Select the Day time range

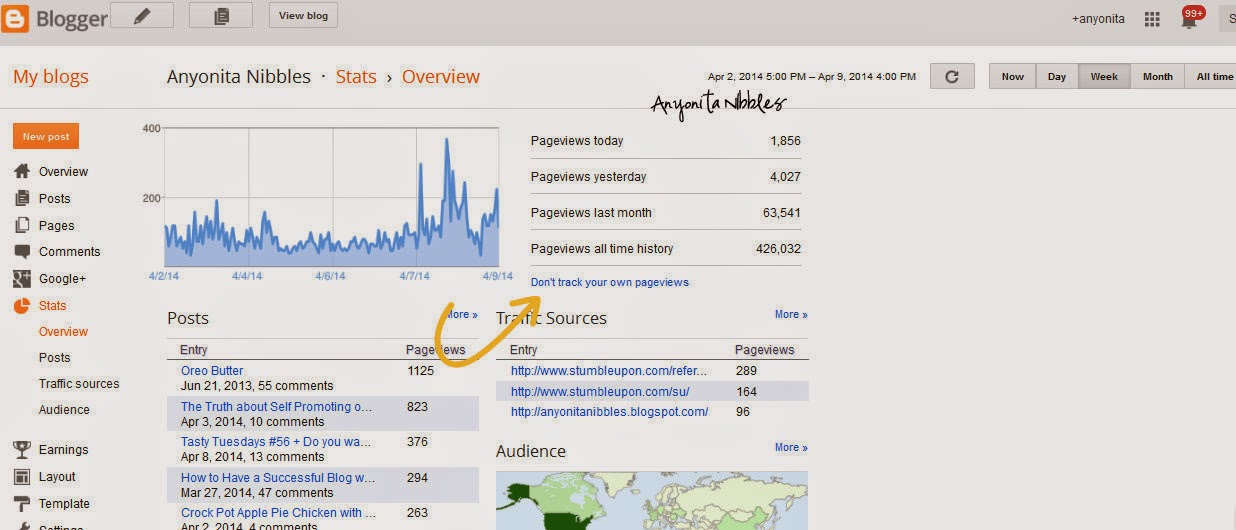pyautogui.click(x=1057, y=76)
